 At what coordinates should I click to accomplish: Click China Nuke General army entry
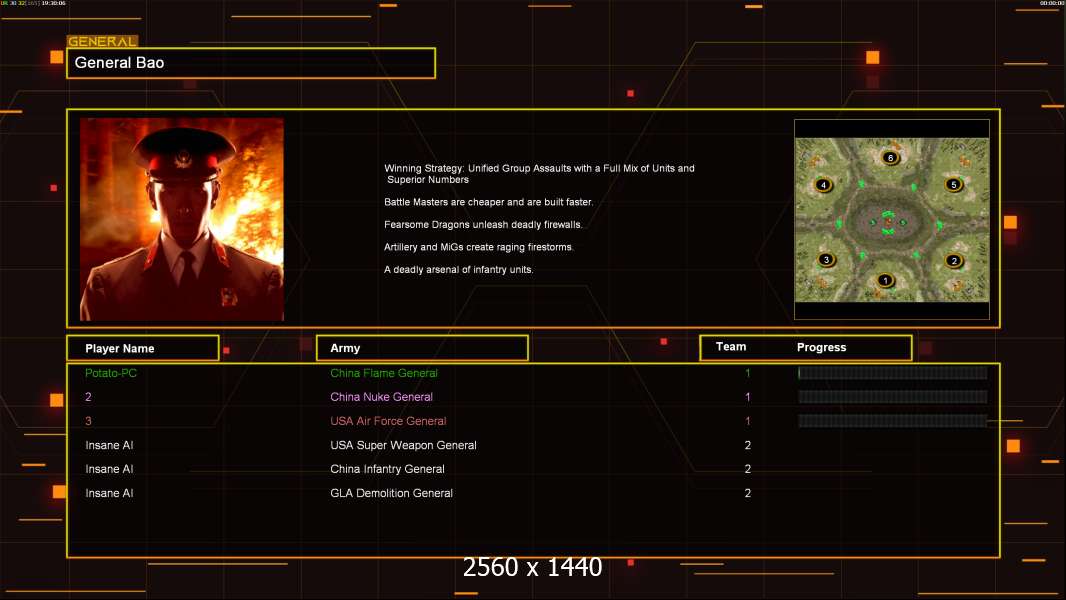click(381, 397)
